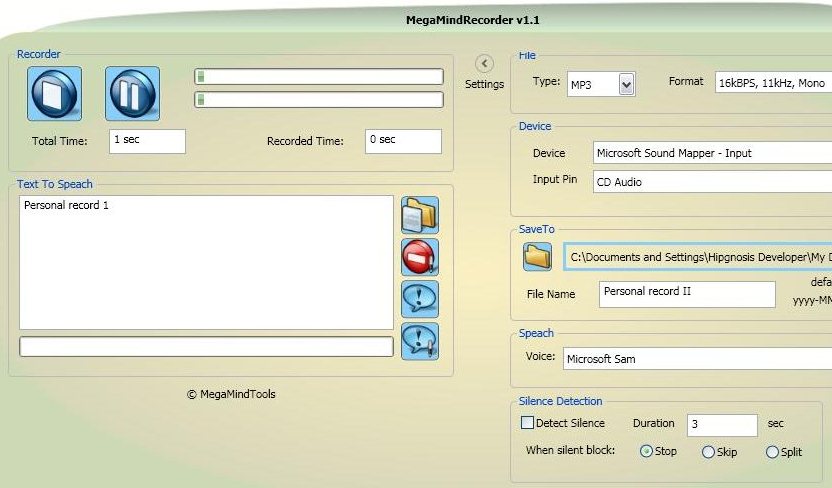
Task: Click the silence Duration field
Action: coord(722,425)
